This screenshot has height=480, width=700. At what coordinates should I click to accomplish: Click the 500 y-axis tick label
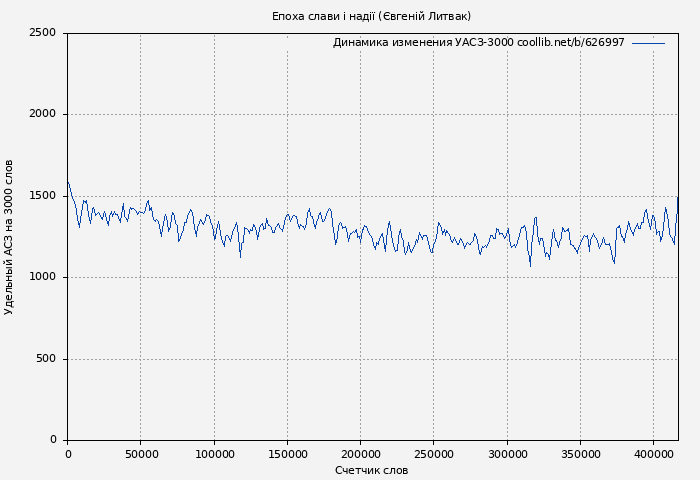pos(46,359)
